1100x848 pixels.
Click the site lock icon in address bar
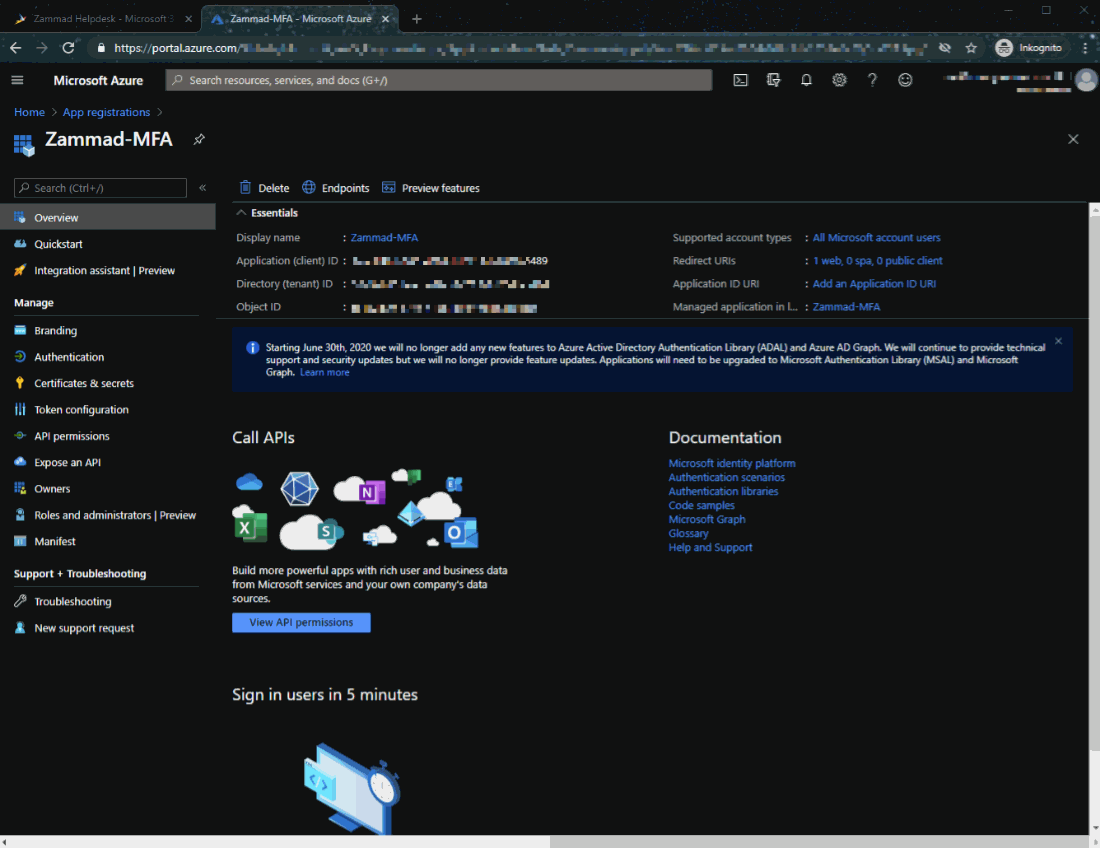101,48
